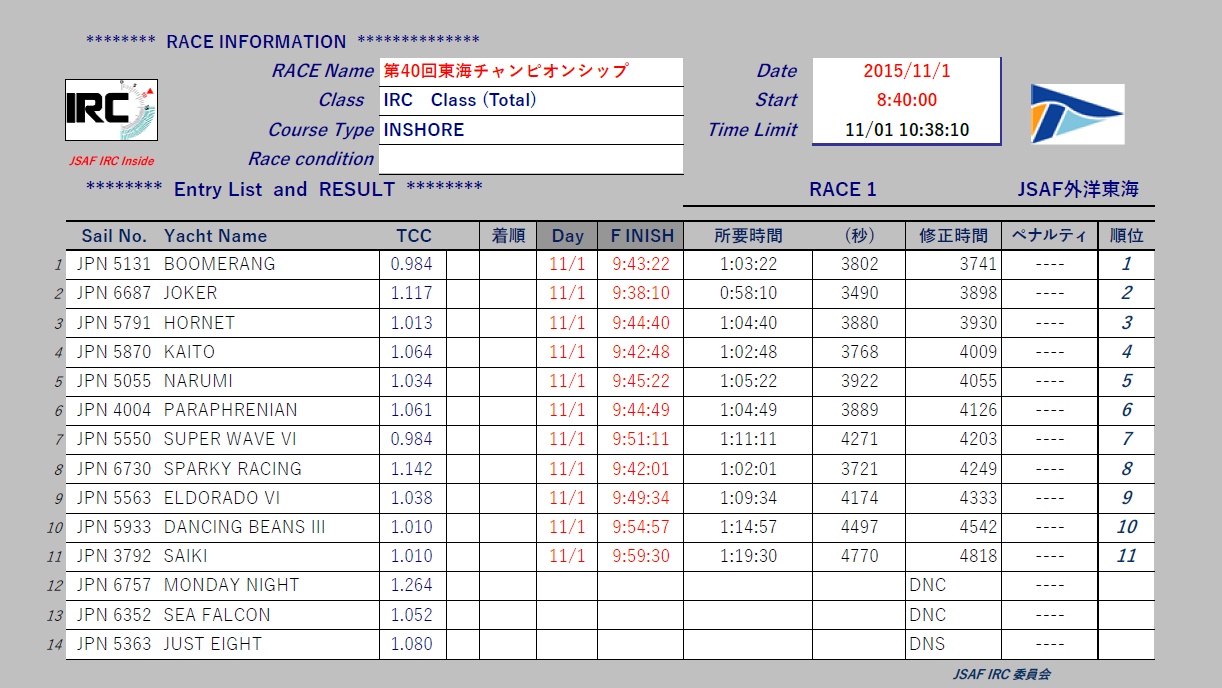1222x688 pixels.
Task: Select JOKER finish time '9:38:10'
Action: pyautogui.click(x=641, y=294)
